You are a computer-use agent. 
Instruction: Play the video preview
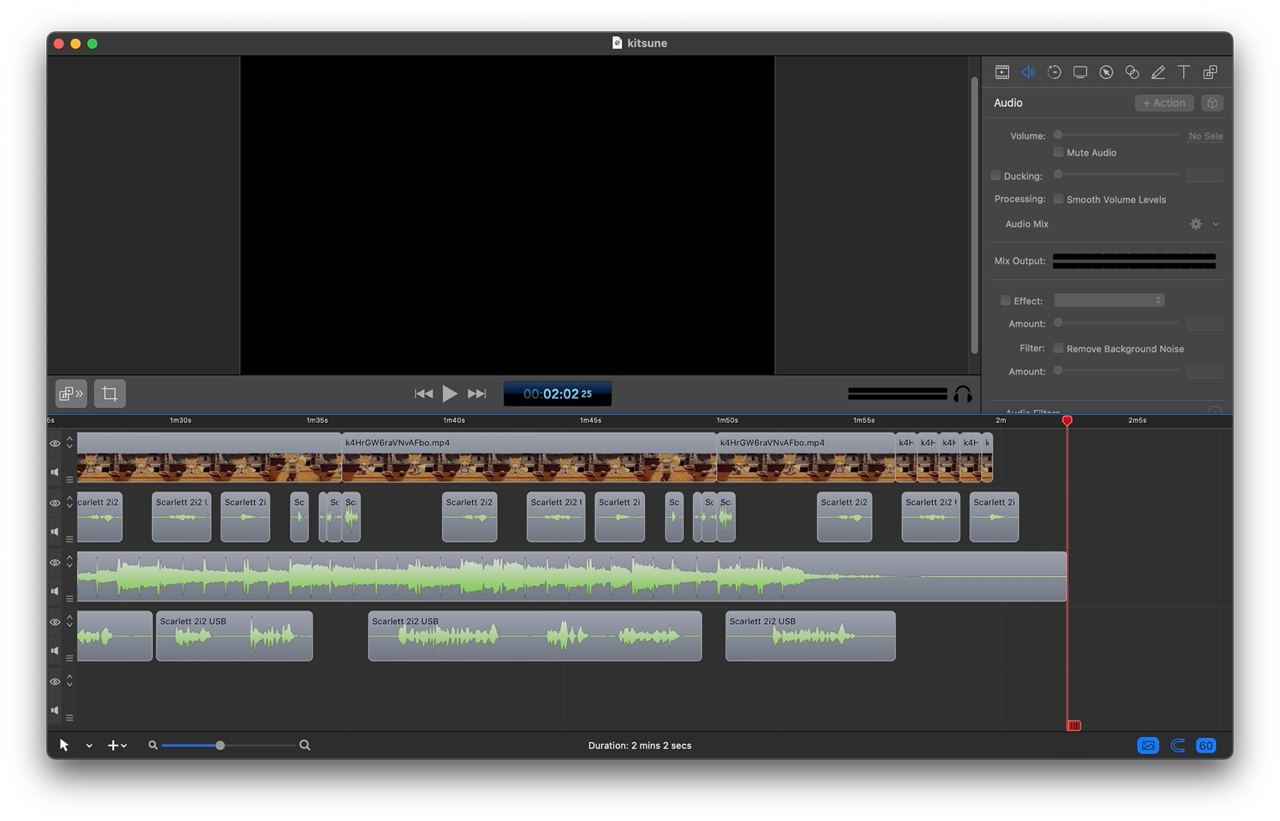point(450,394)
